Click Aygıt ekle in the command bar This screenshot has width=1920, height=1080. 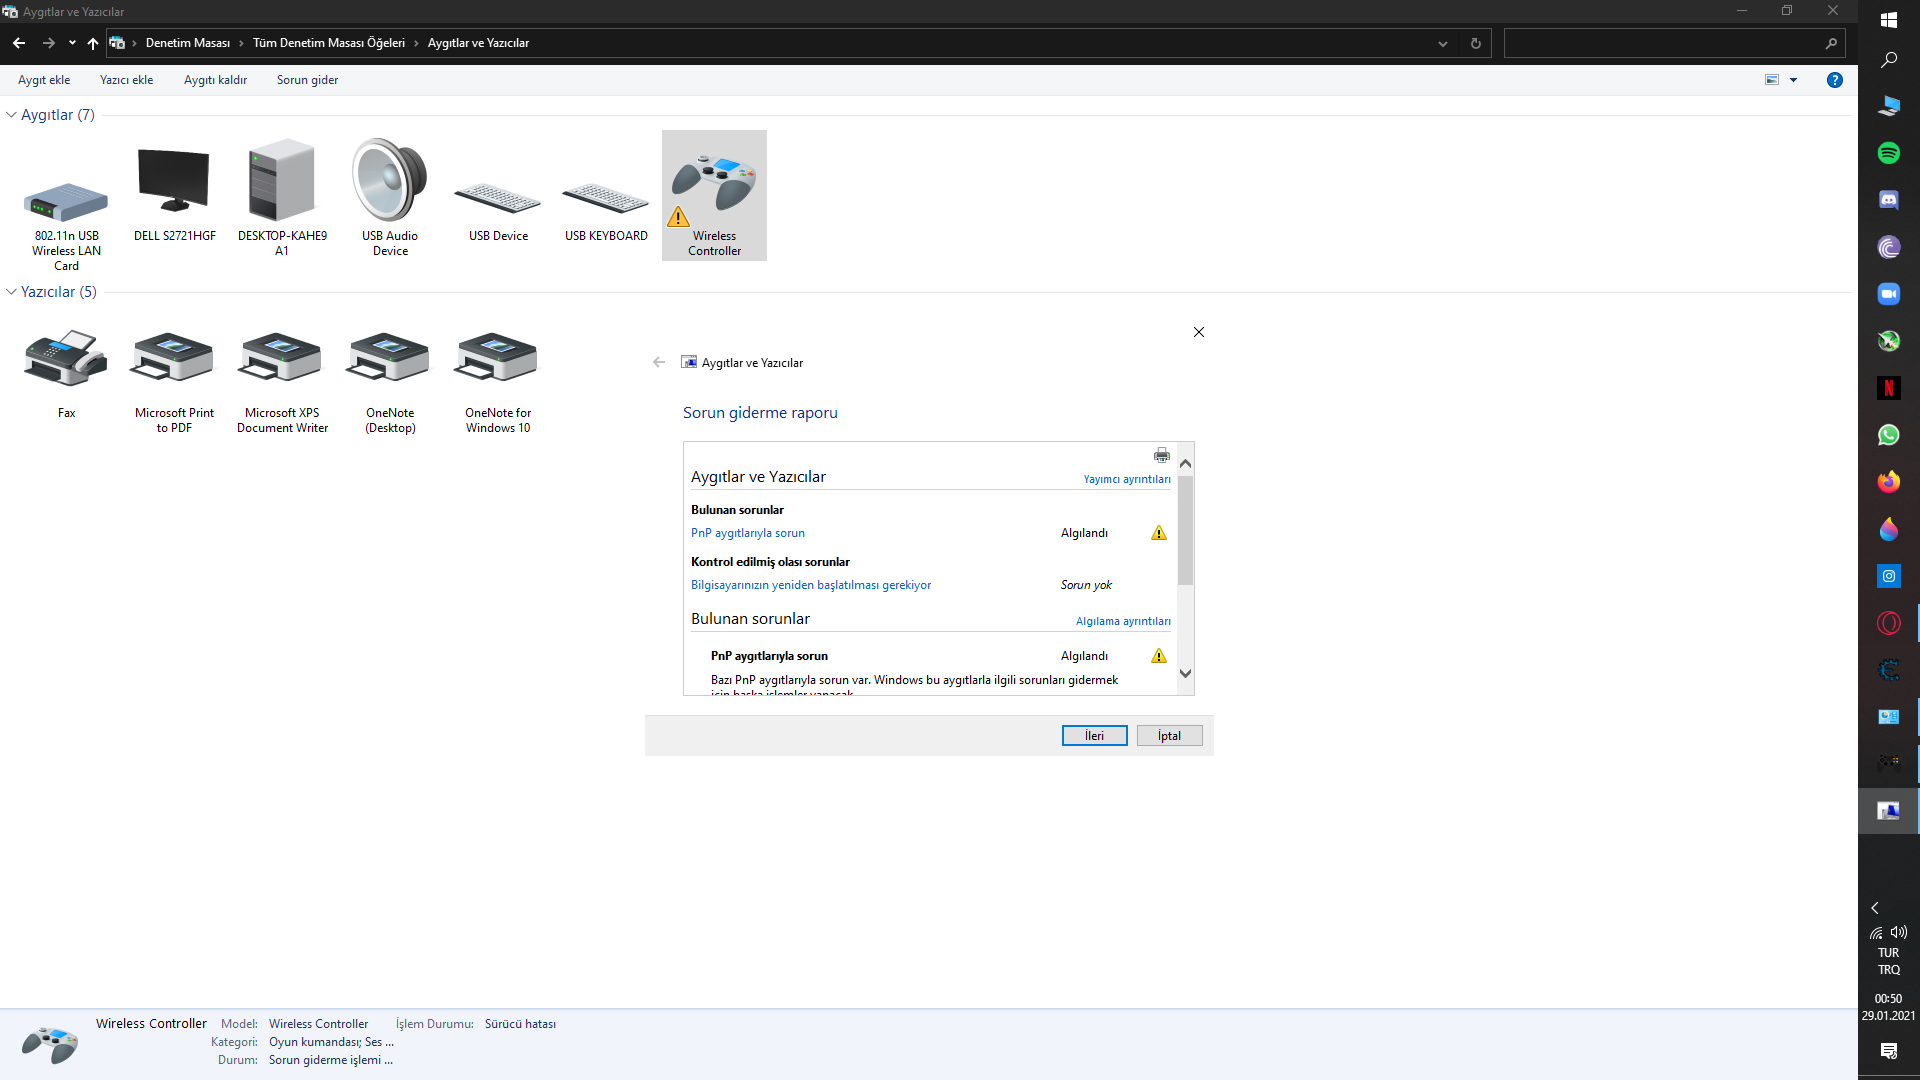point(44,80)
